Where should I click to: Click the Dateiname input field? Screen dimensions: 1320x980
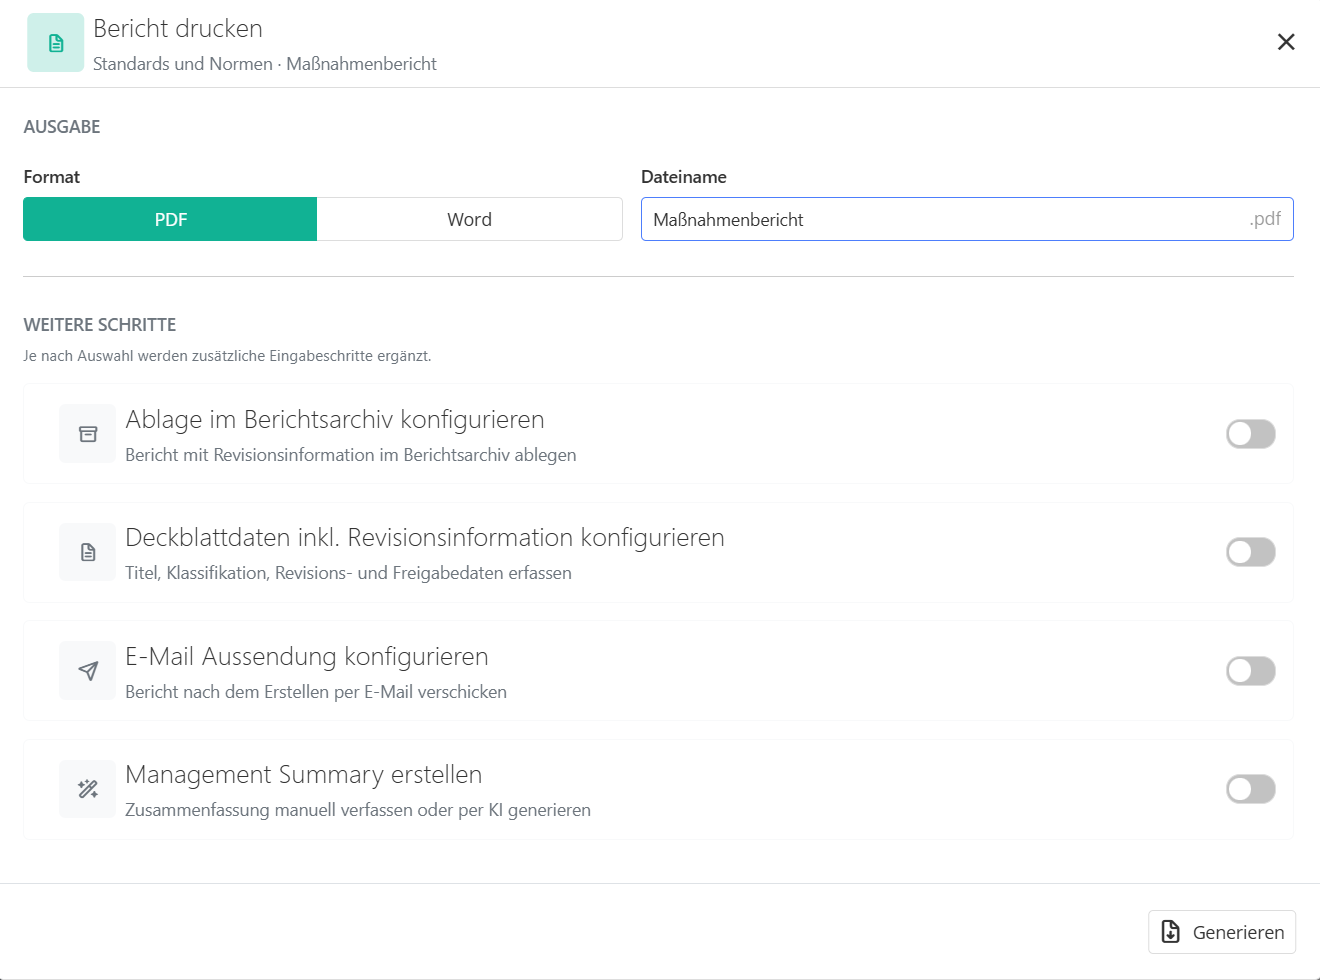[967, 219]
